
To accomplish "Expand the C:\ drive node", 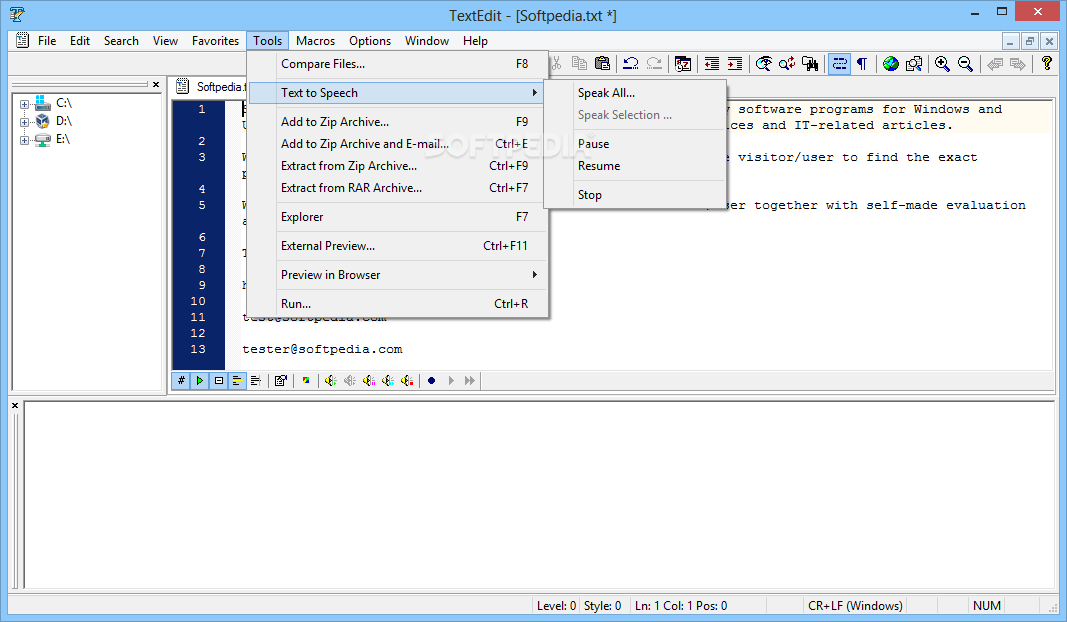I will click(24, 104).
